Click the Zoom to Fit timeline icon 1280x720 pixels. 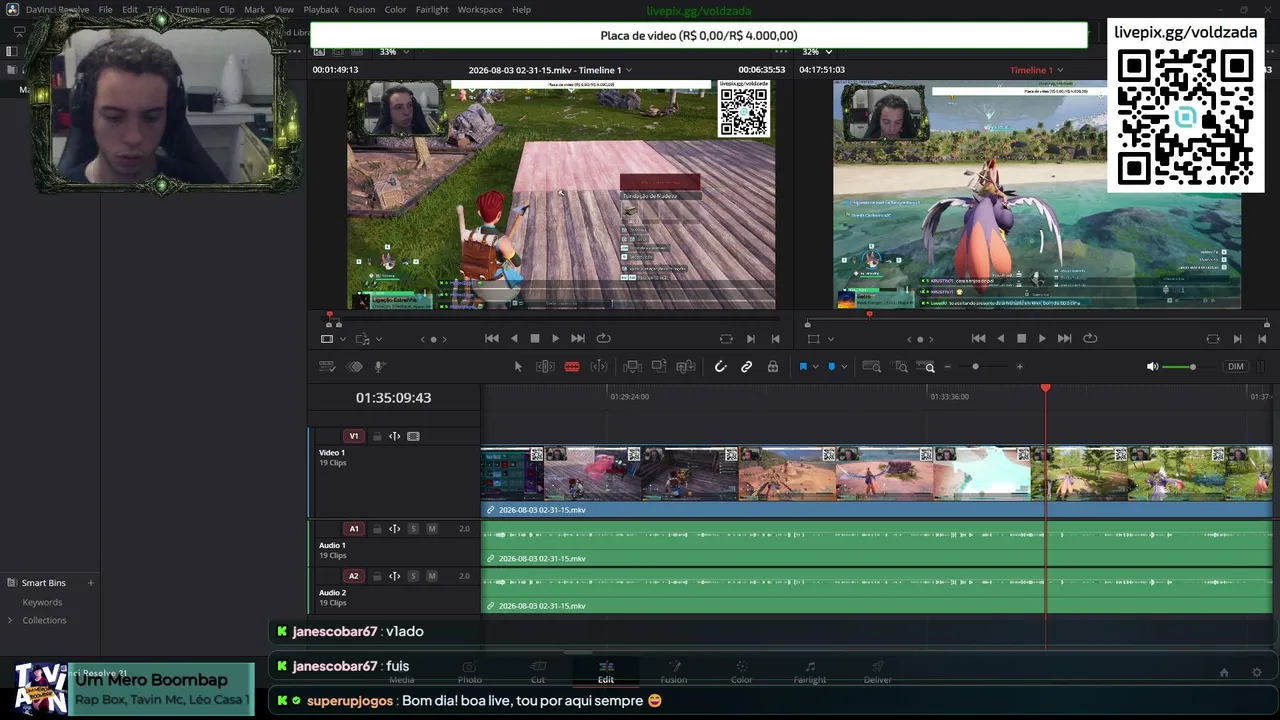(x=871, y=367)
